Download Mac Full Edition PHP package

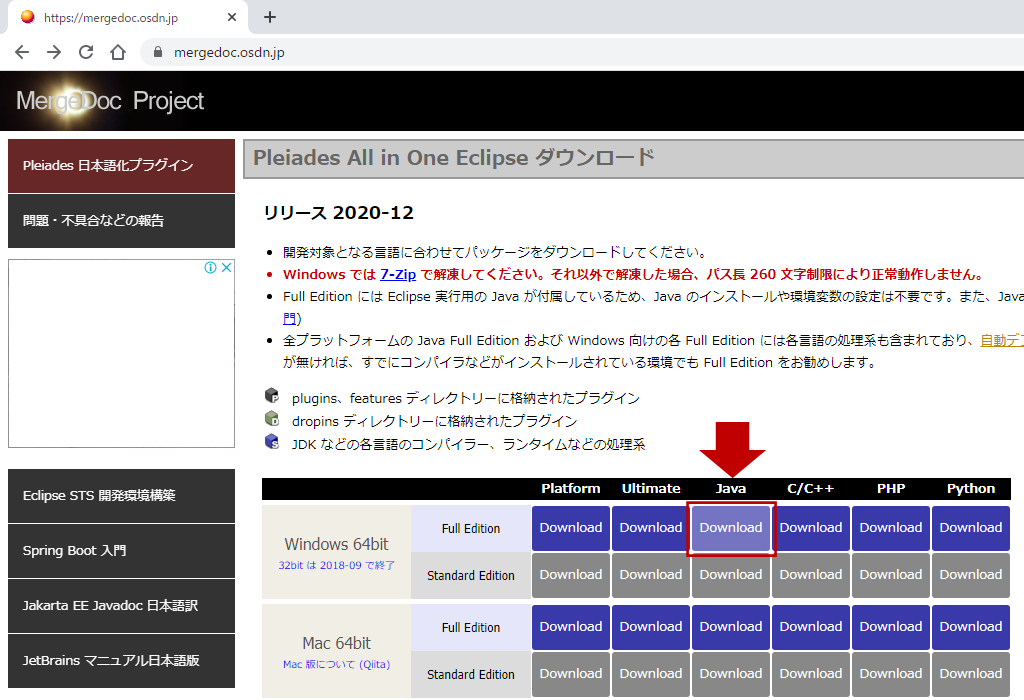tap(891, 627)
